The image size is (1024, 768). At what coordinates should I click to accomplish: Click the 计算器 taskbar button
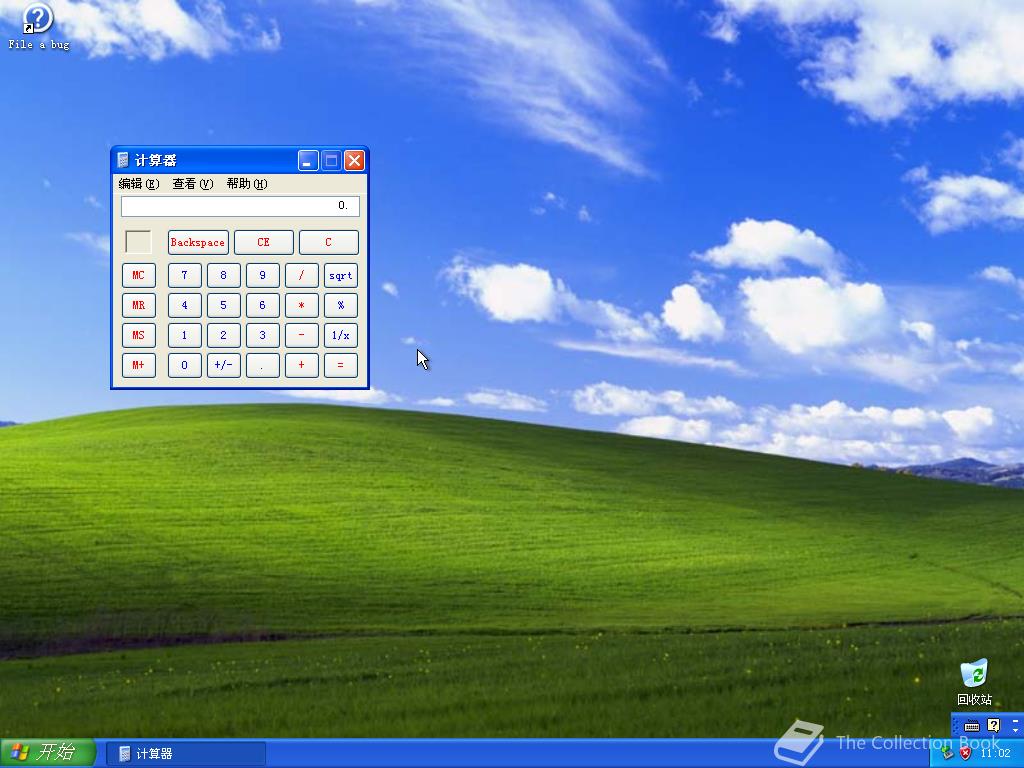186,754
